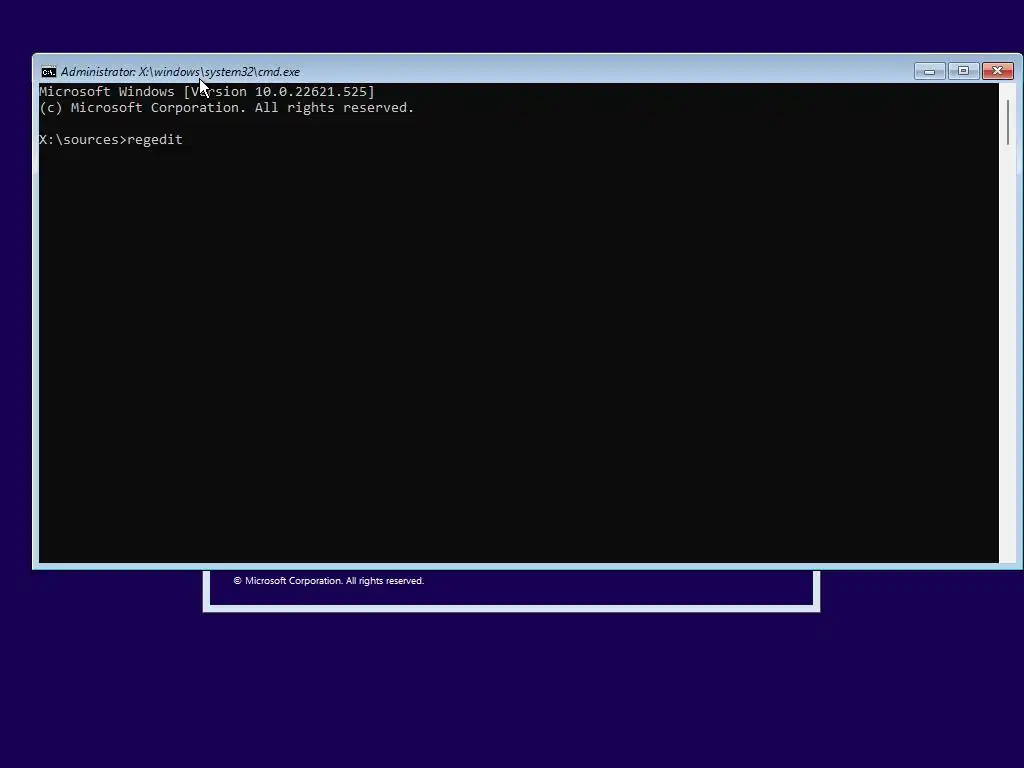Image resolution: width=1024 pixels, height=768 pixels.
Task: Click the setup window's '© Microsoft Corporation' copyright text
Action: pyautogui.click(x=329, y=581)
